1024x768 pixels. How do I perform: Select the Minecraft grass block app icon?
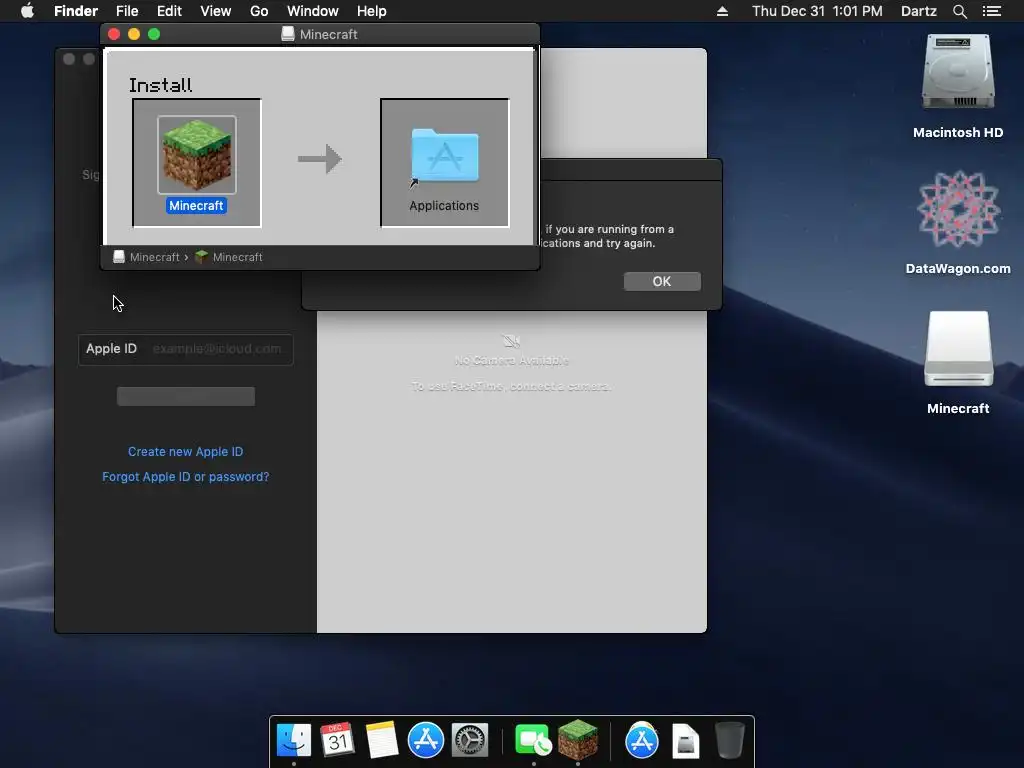point(197,155)
